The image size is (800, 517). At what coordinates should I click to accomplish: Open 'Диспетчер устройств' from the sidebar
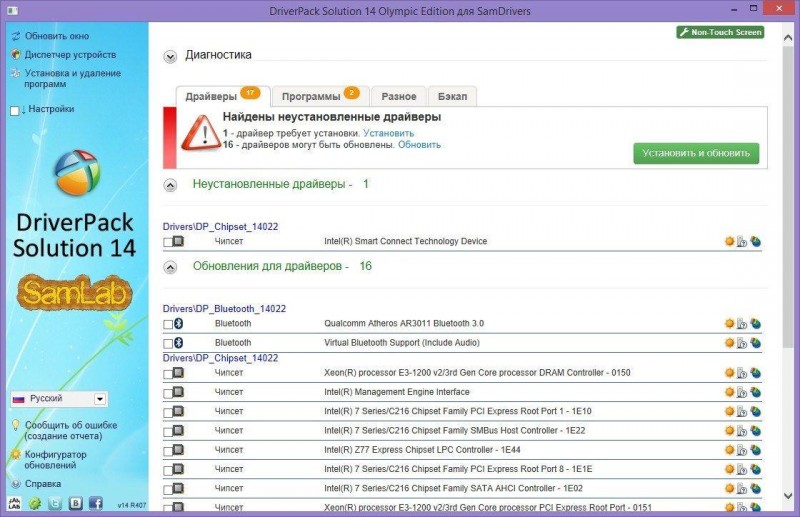[70, 55]
